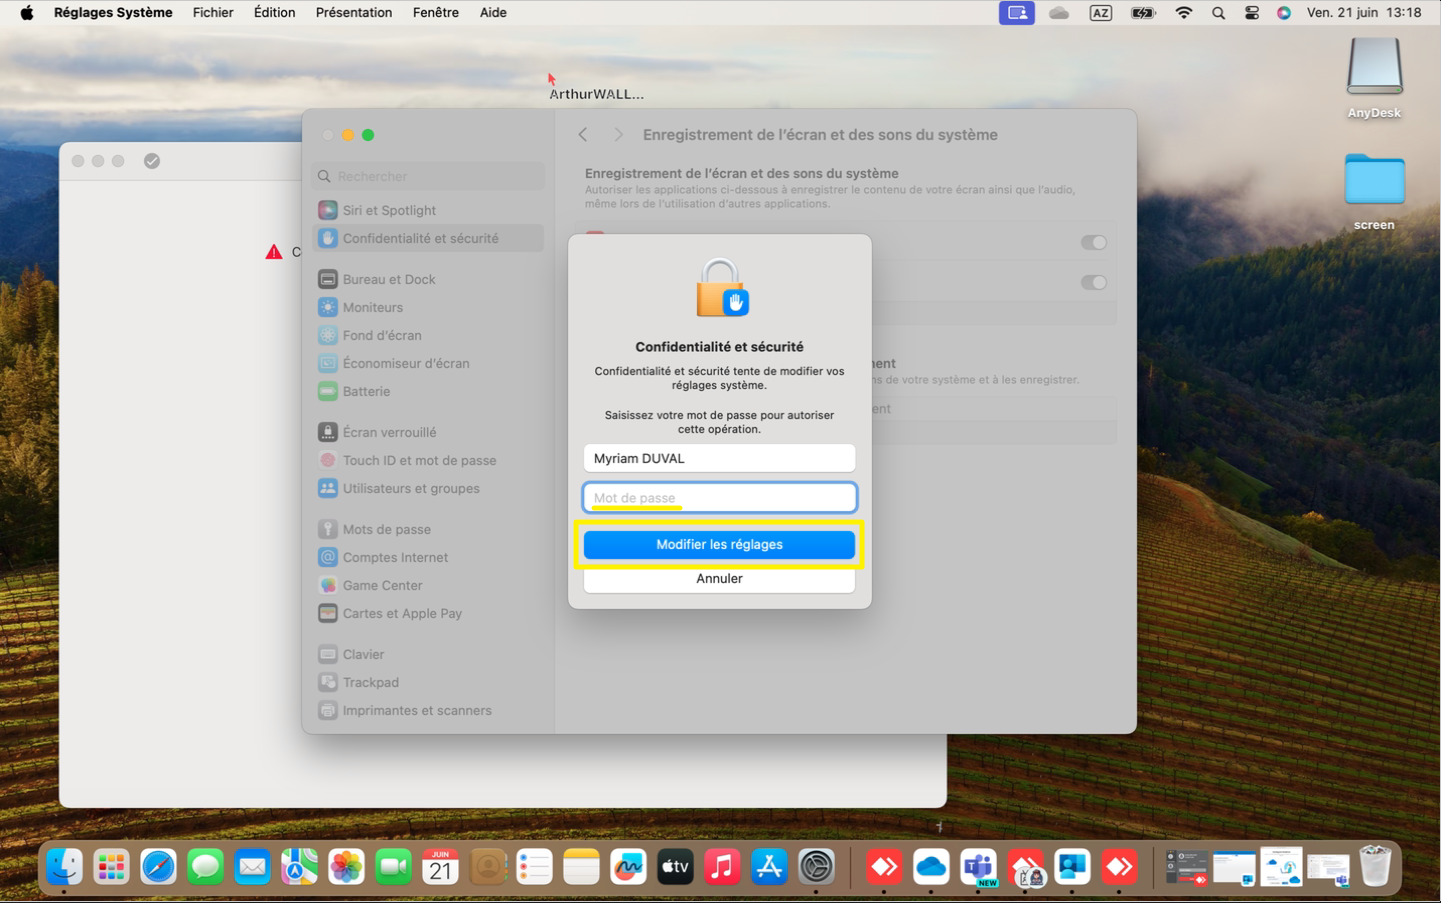Screen dimensions: 1441x903
Task: Open Bureau et Dock settings
Action: pyautogui.click(x=429, y=279)
